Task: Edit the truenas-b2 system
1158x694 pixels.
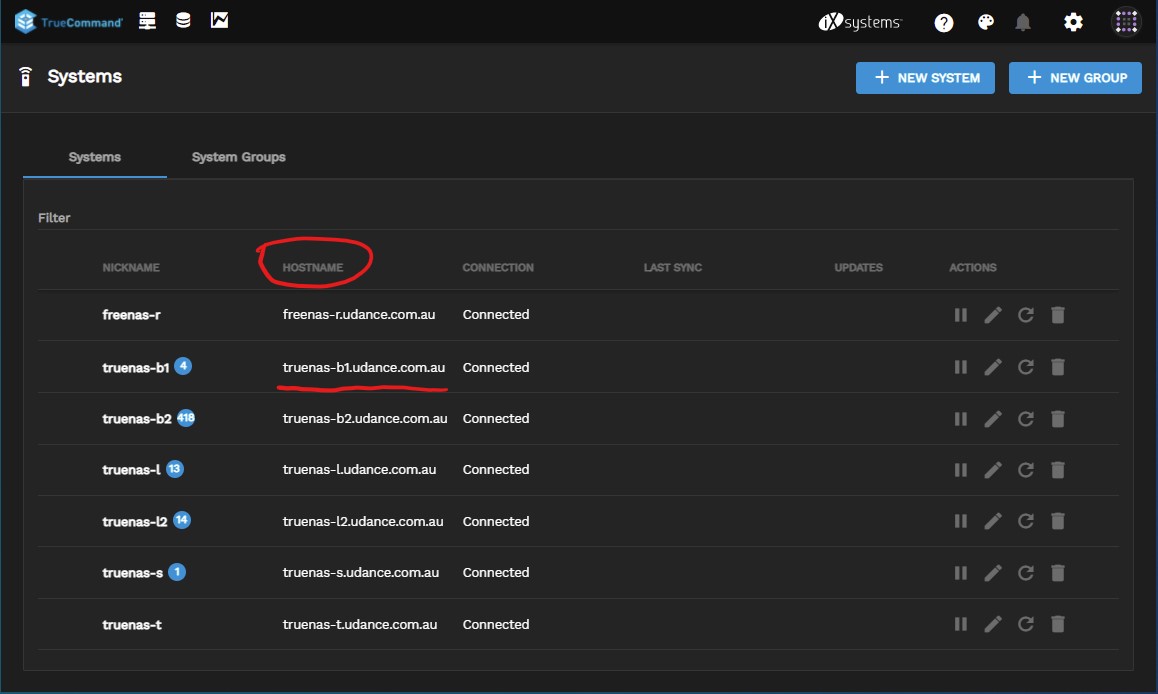Action: pos(993,419)
